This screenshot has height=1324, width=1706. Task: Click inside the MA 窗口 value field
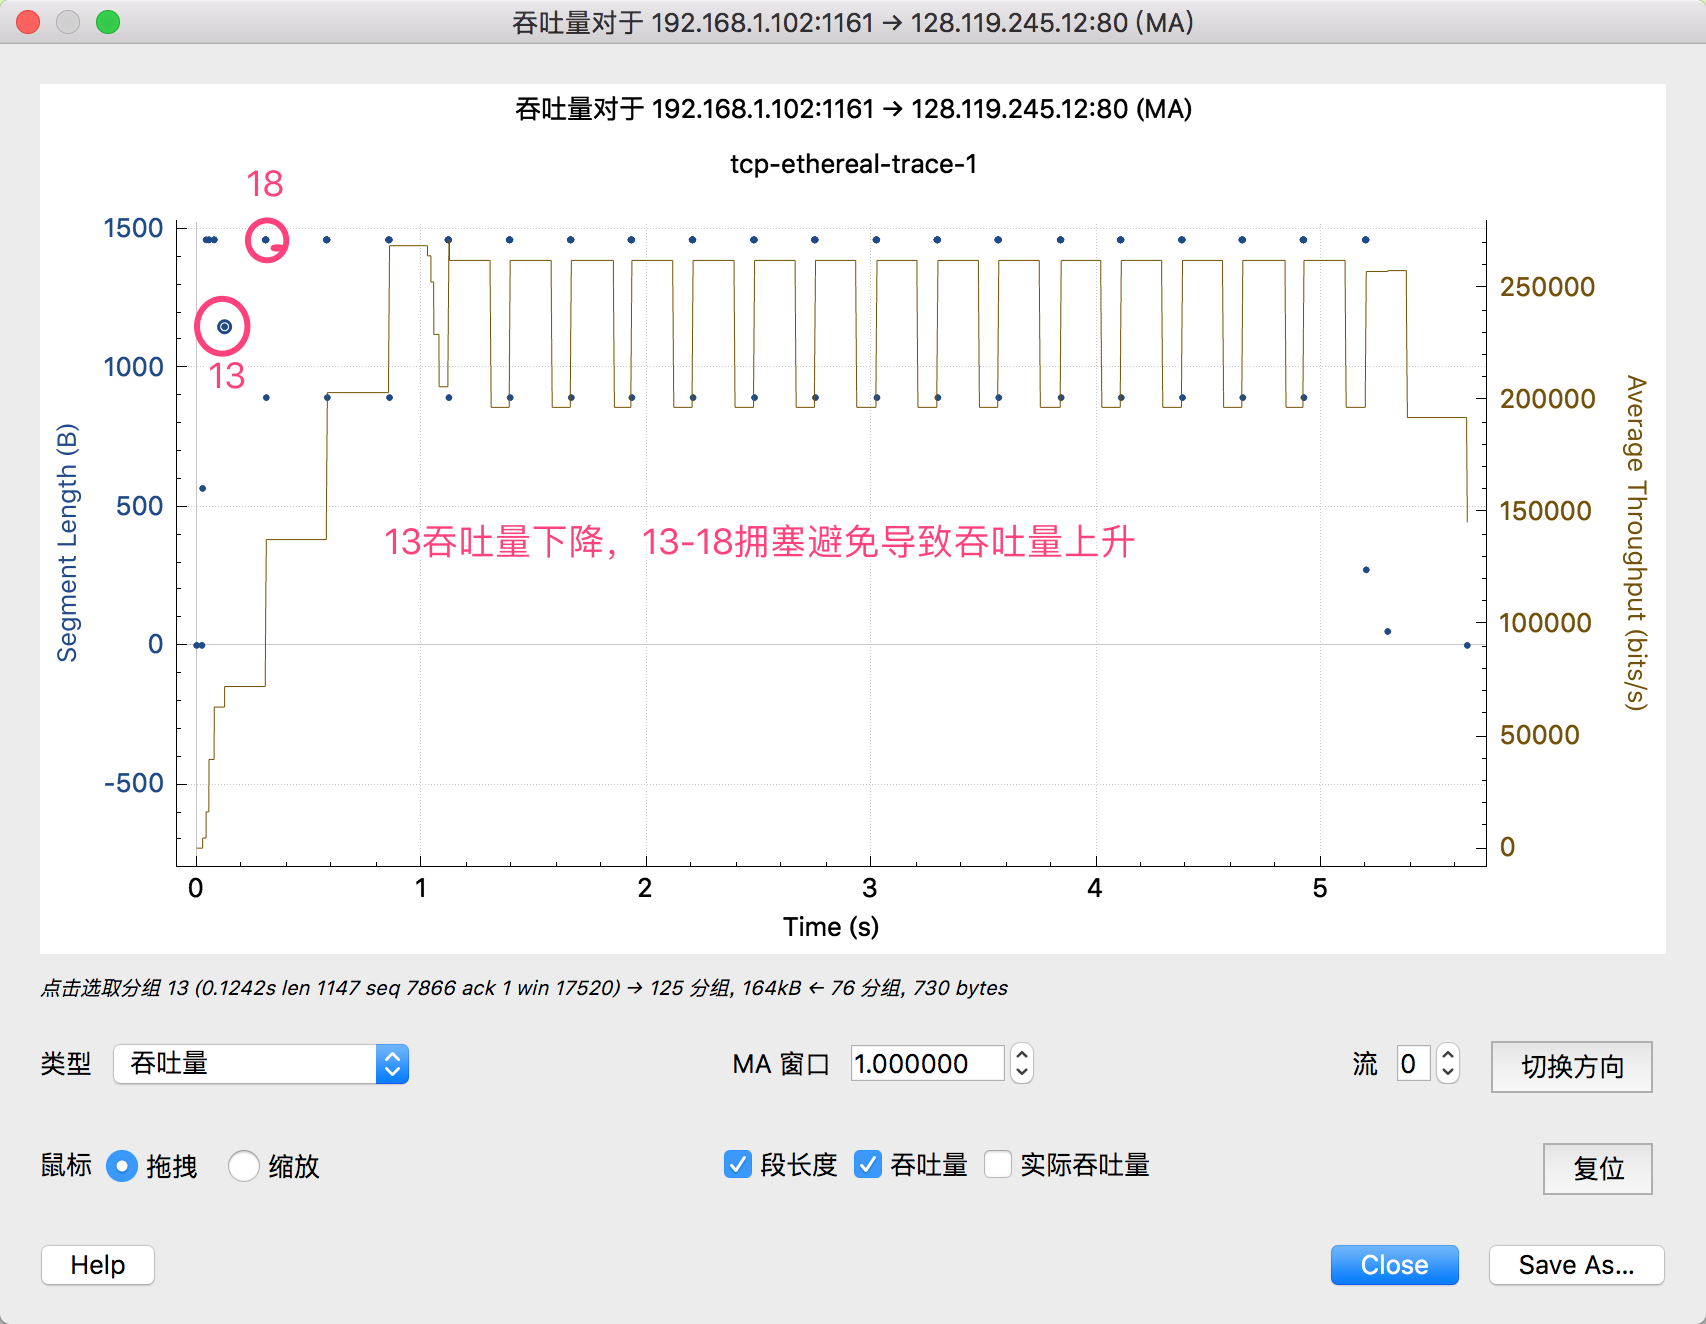click(x=927, y=1063)
